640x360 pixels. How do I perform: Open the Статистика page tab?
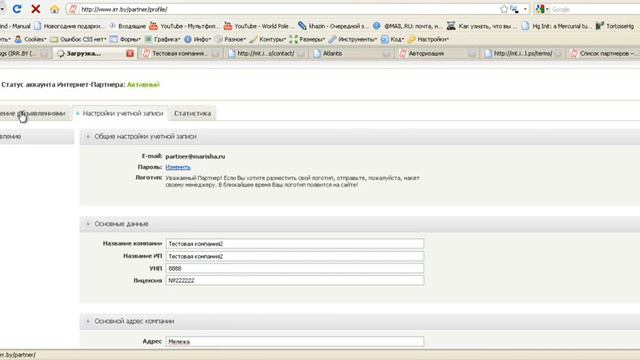[193, 113]
